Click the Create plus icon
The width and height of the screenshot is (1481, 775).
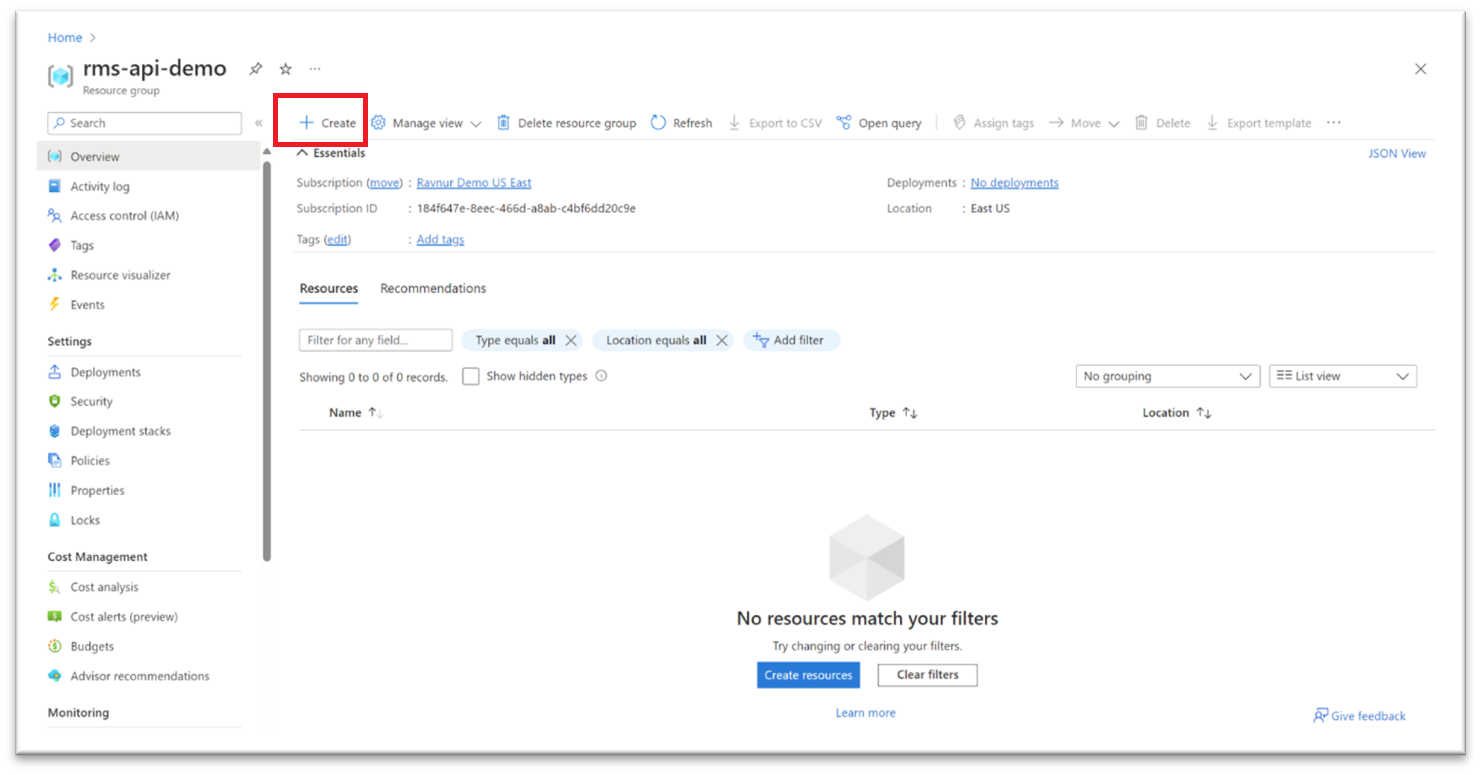click(306, 123)
